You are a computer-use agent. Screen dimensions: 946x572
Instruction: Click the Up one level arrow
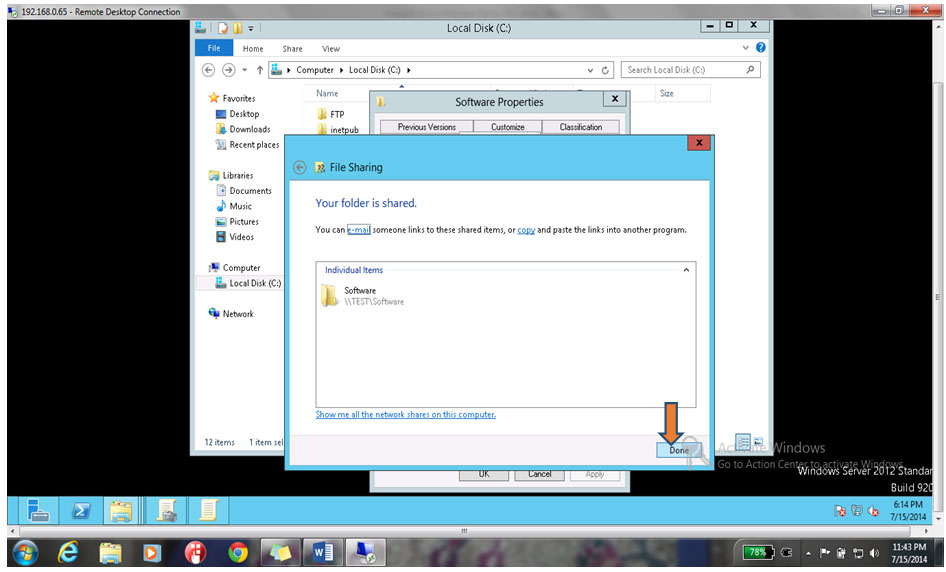259,70
